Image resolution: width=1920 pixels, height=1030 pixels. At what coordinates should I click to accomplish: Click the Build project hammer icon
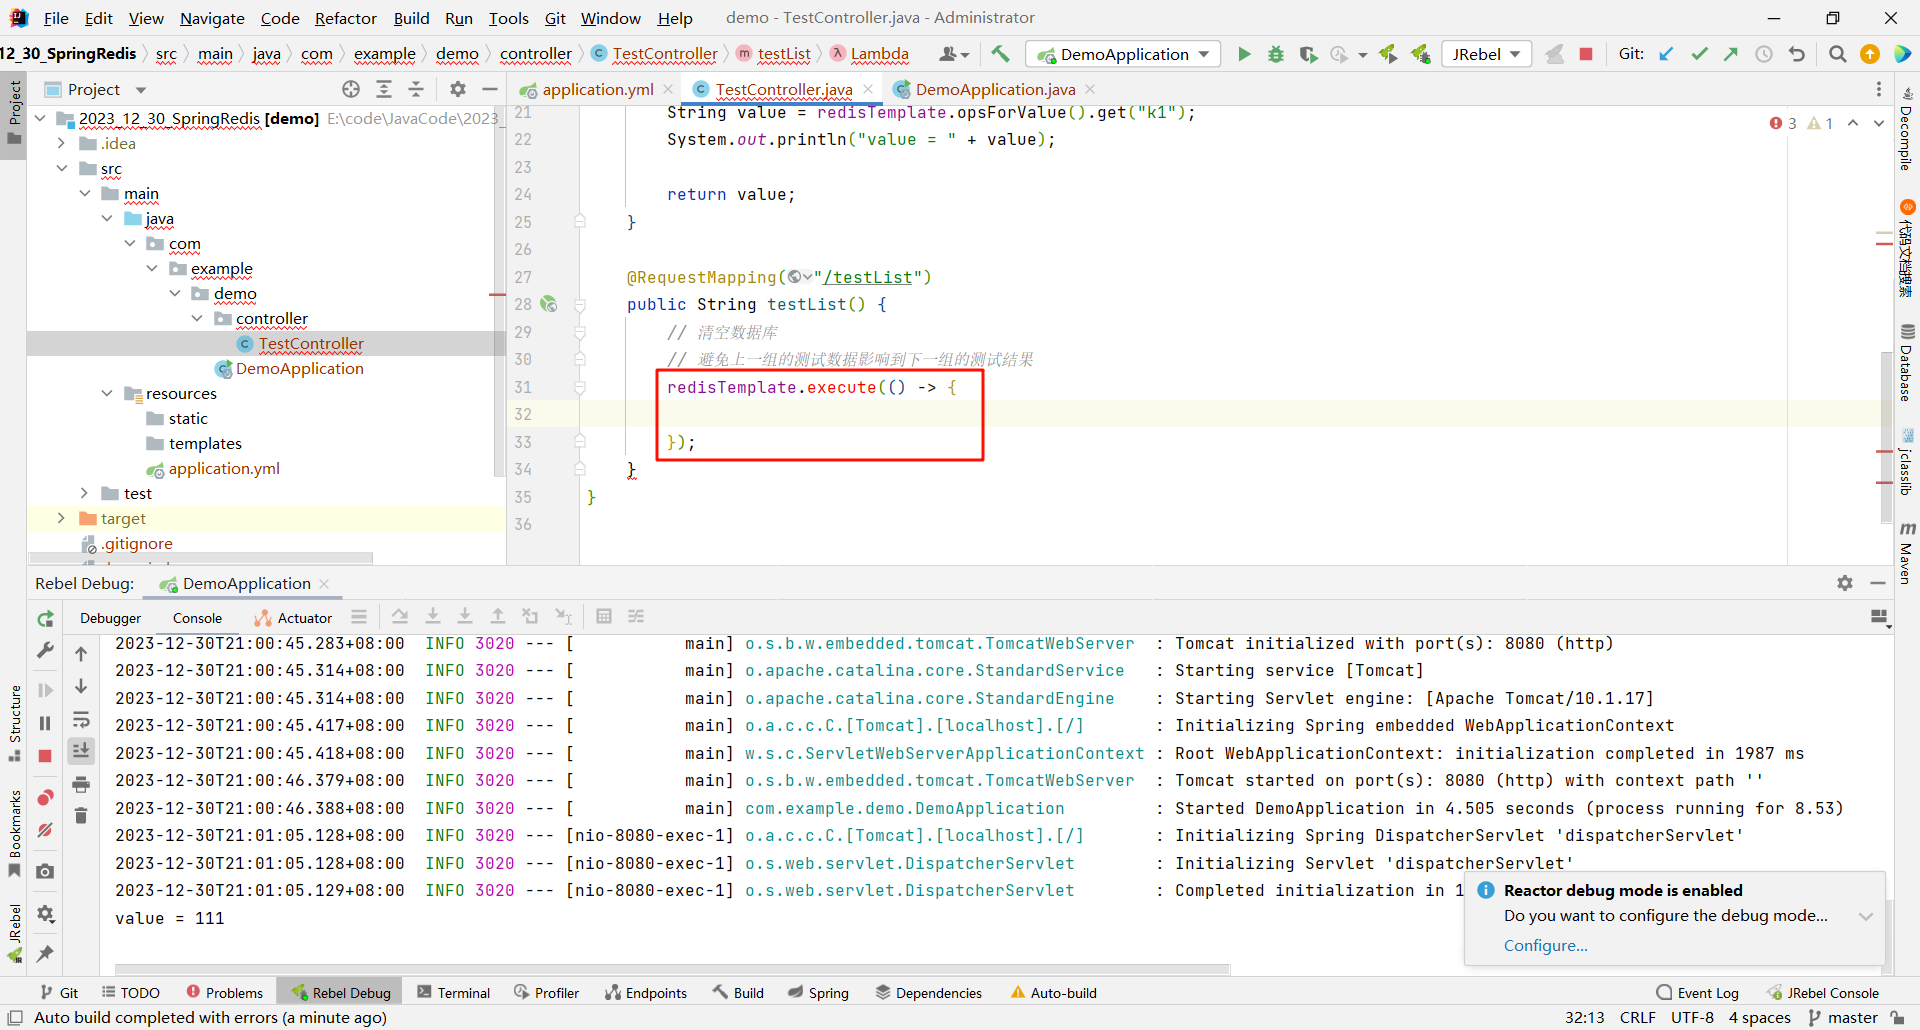[1000, 54]
